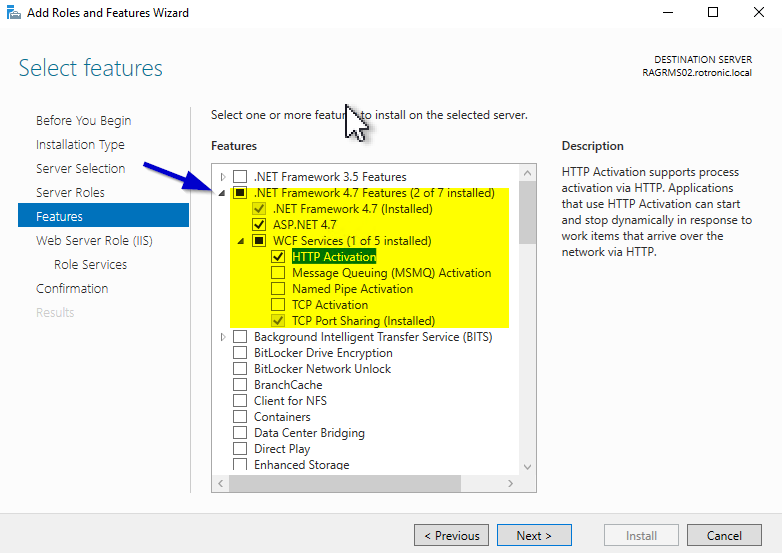Click the Previous button
The height and width of the screenshot is (553, 782).
[x=451, y=535]
